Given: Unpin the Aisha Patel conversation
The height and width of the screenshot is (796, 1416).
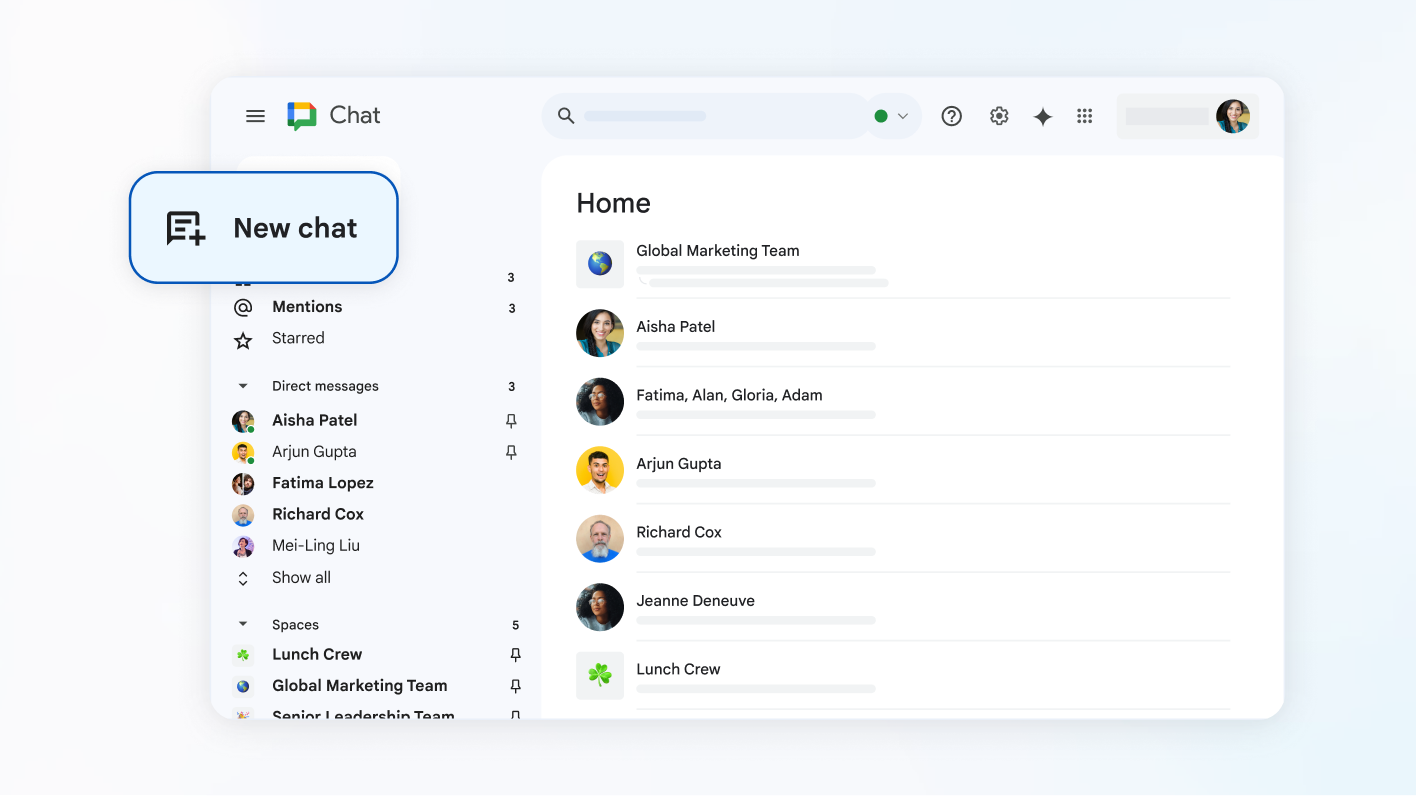Looking at the screenshot, I should coord(511,421).
